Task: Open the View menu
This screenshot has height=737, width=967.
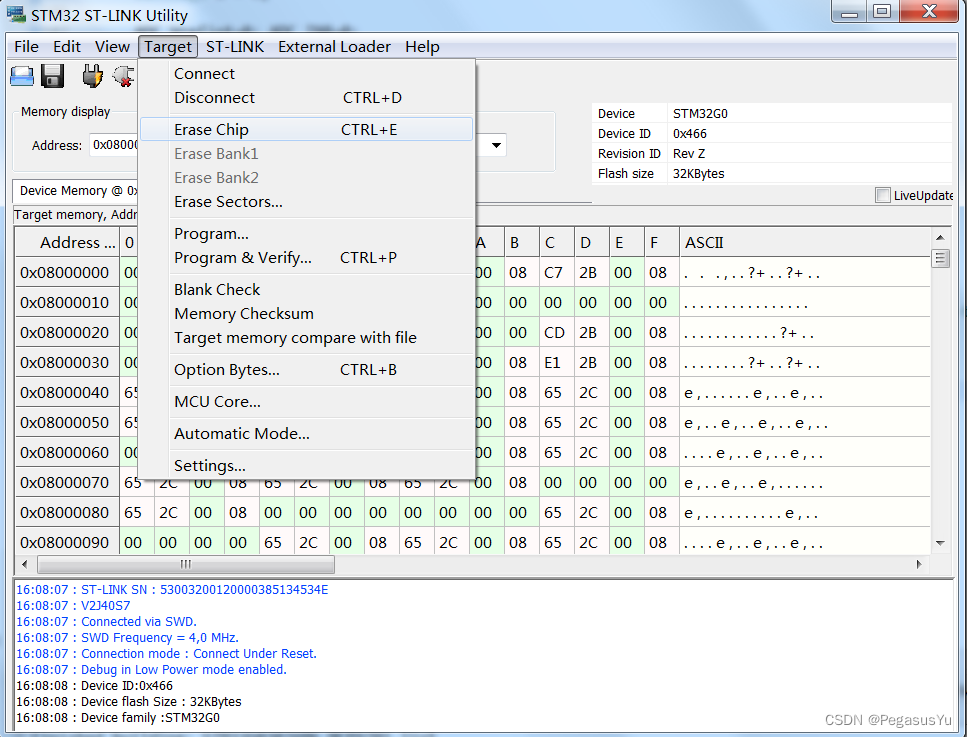Action: 112,47
